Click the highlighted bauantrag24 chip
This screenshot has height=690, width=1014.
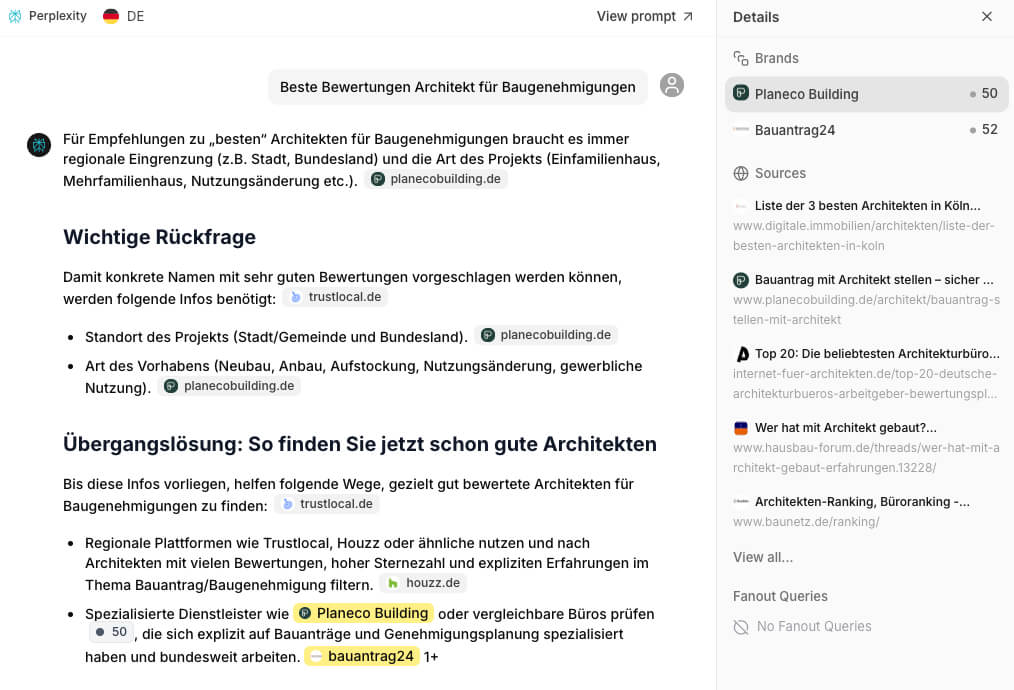pyautogui.click(x=361, y=656)
